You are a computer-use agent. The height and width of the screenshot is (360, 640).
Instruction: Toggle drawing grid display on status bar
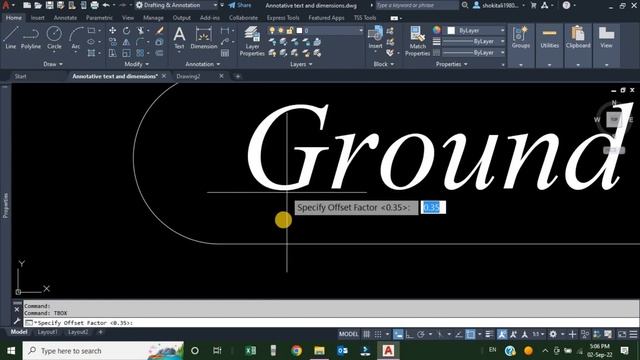pyautogui.click(x=367, y=334)
